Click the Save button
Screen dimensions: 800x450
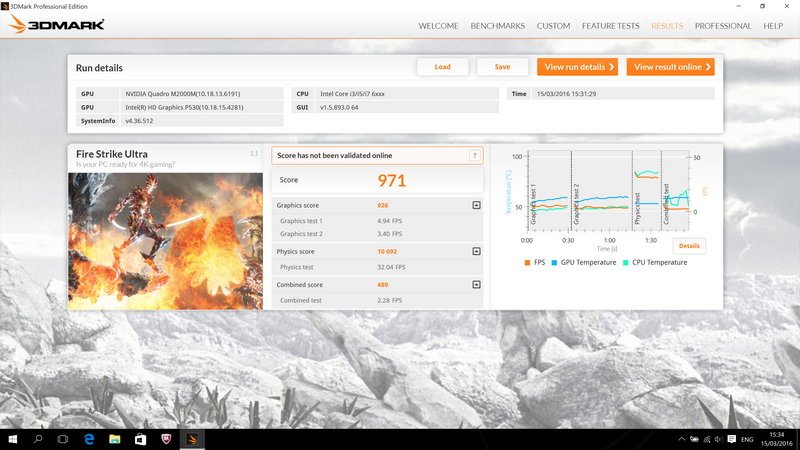click(x=502, y=67)
